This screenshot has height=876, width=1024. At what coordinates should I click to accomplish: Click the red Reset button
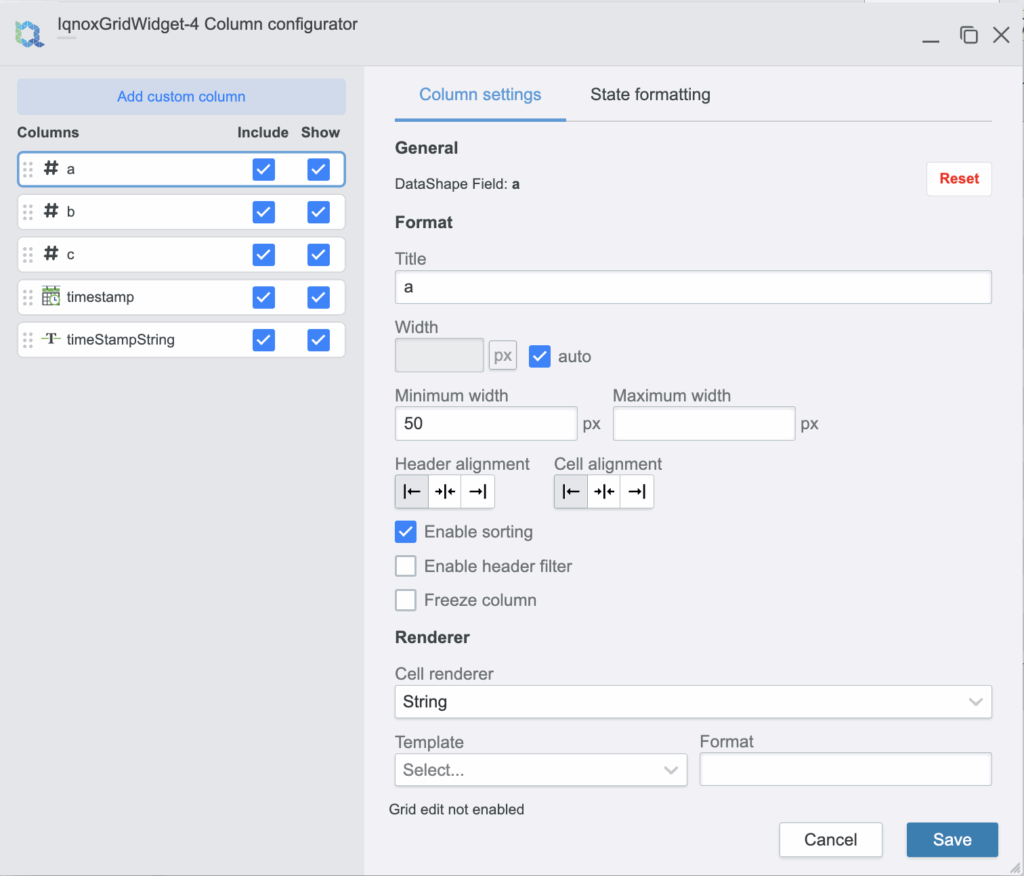click(x=958, y=178)
